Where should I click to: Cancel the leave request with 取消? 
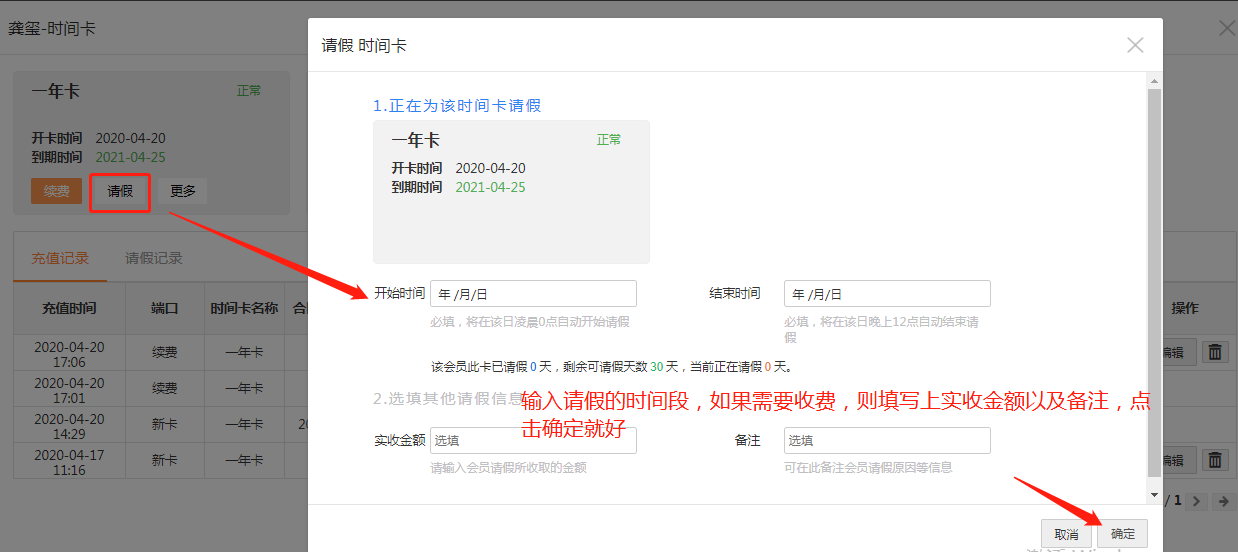pyautogui.click(x=1067, y=534)
